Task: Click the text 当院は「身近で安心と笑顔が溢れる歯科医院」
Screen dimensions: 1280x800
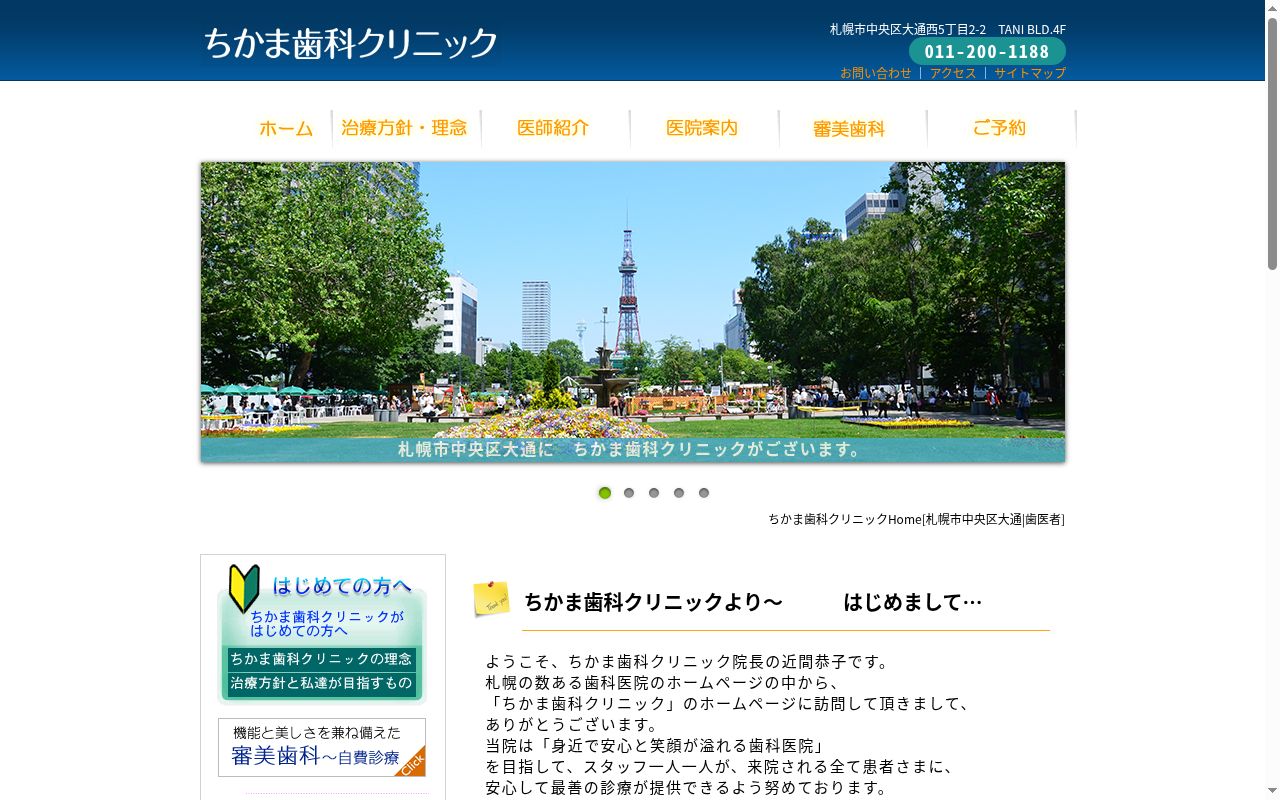Action: (656, 745)
